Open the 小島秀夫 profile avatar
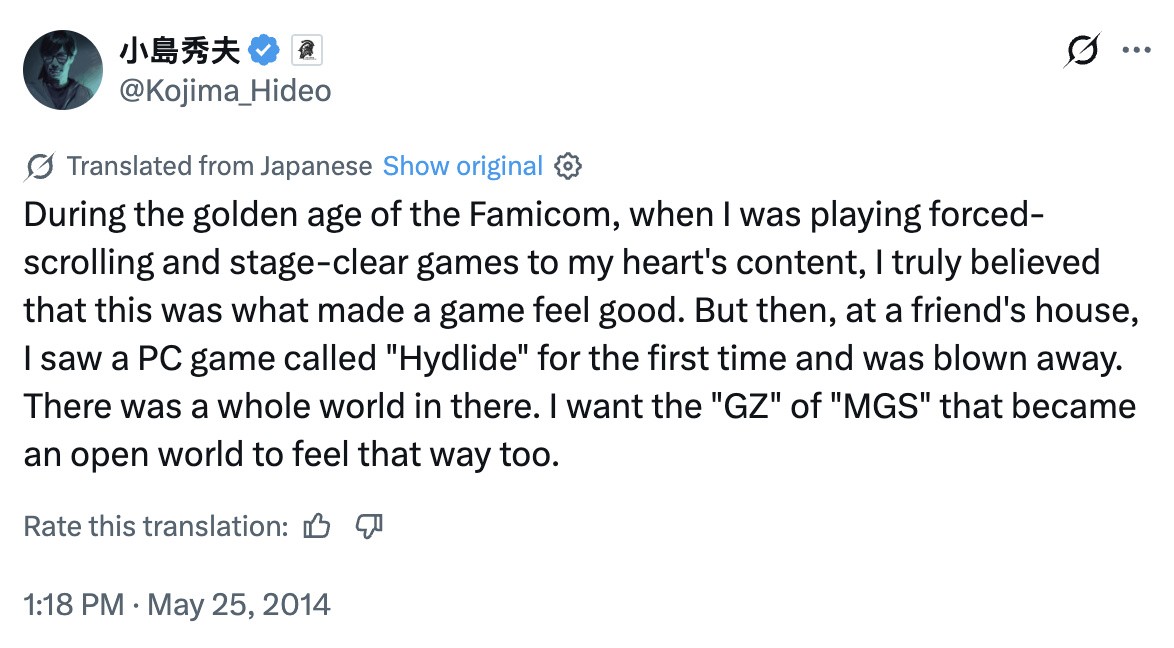1174x648 pixels. (63, 69)
